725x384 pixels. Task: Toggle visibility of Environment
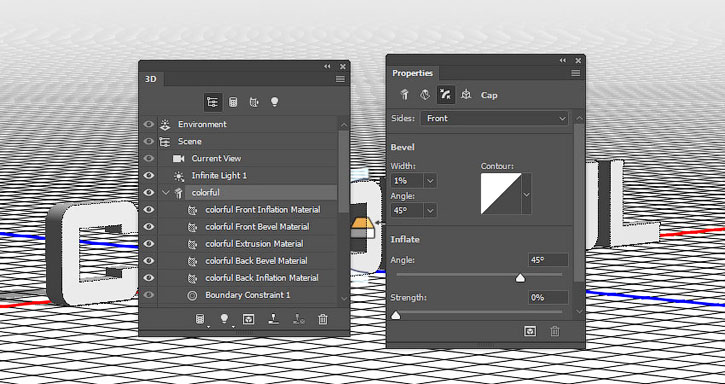(148, 124)
